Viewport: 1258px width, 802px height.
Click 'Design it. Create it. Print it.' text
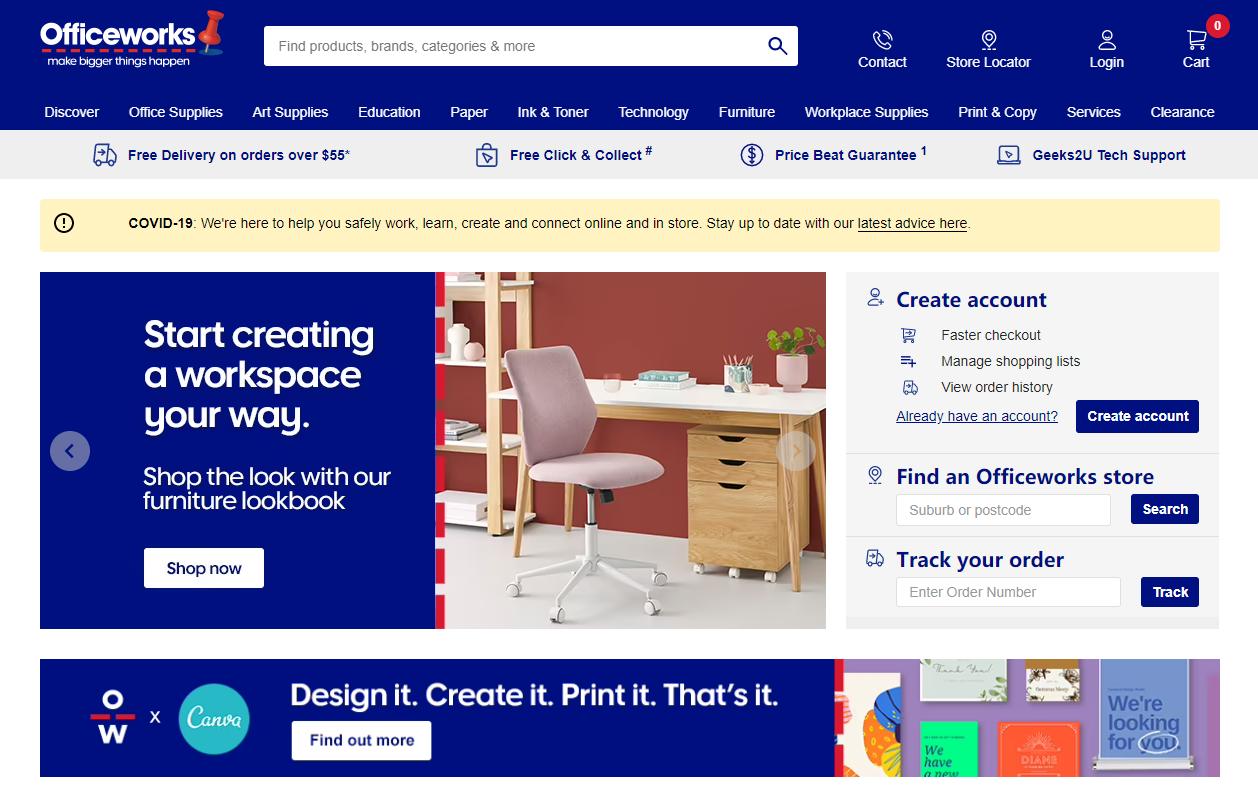click(534, 695)
